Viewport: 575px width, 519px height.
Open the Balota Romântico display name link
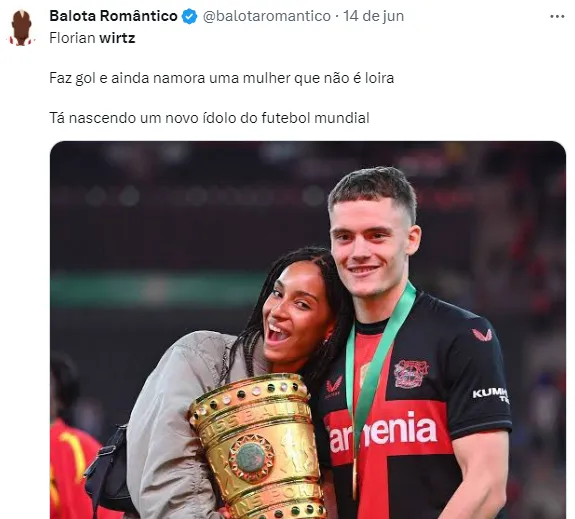pos(113,16)
